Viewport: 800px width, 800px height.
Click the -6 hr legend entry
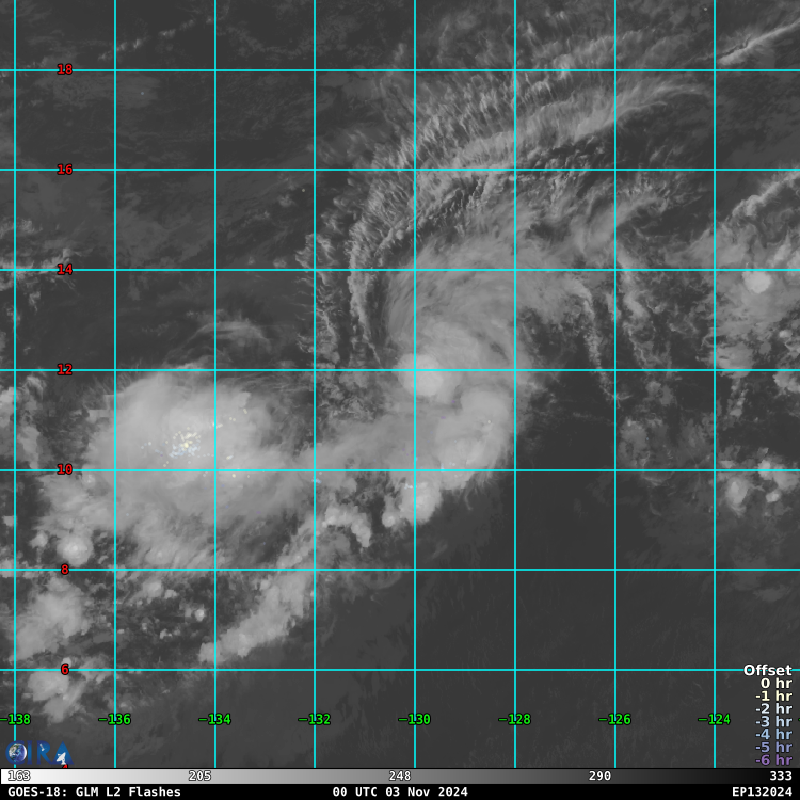coord(773,760)
